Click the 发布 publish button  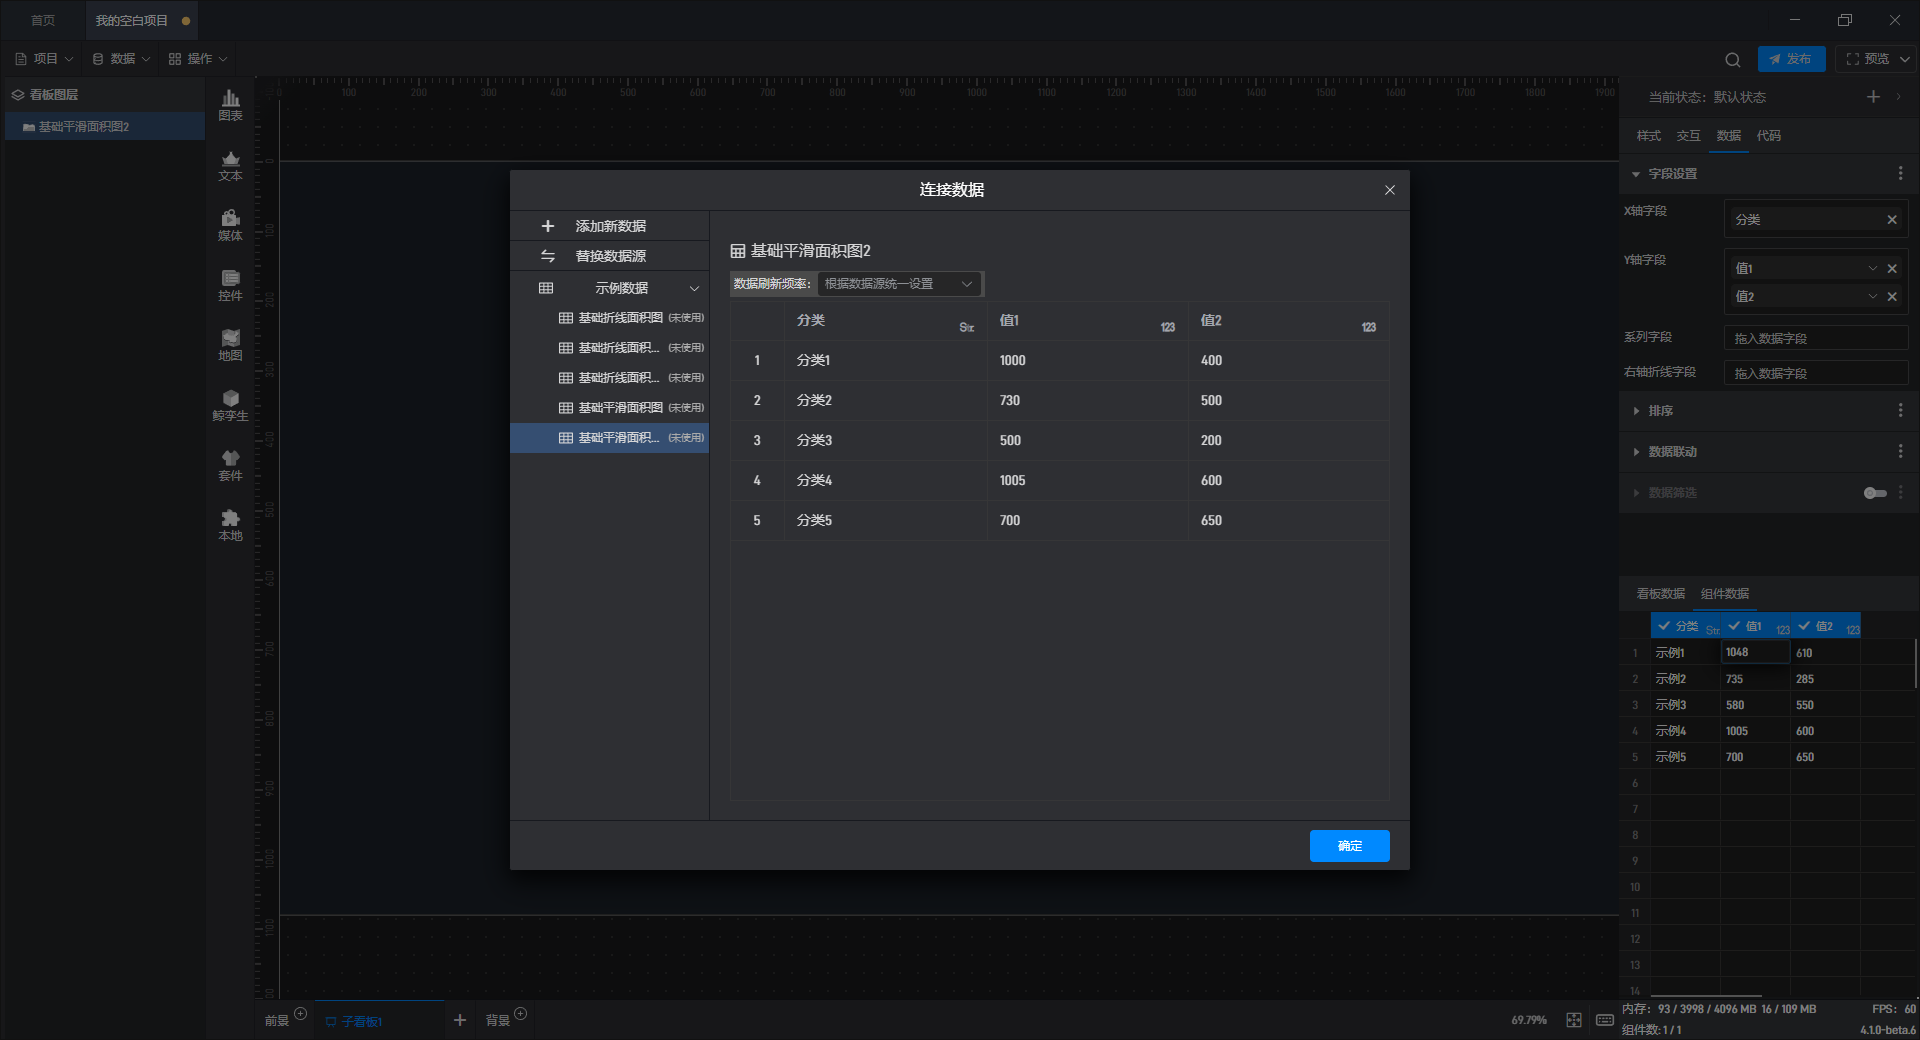click(1791, 59)
